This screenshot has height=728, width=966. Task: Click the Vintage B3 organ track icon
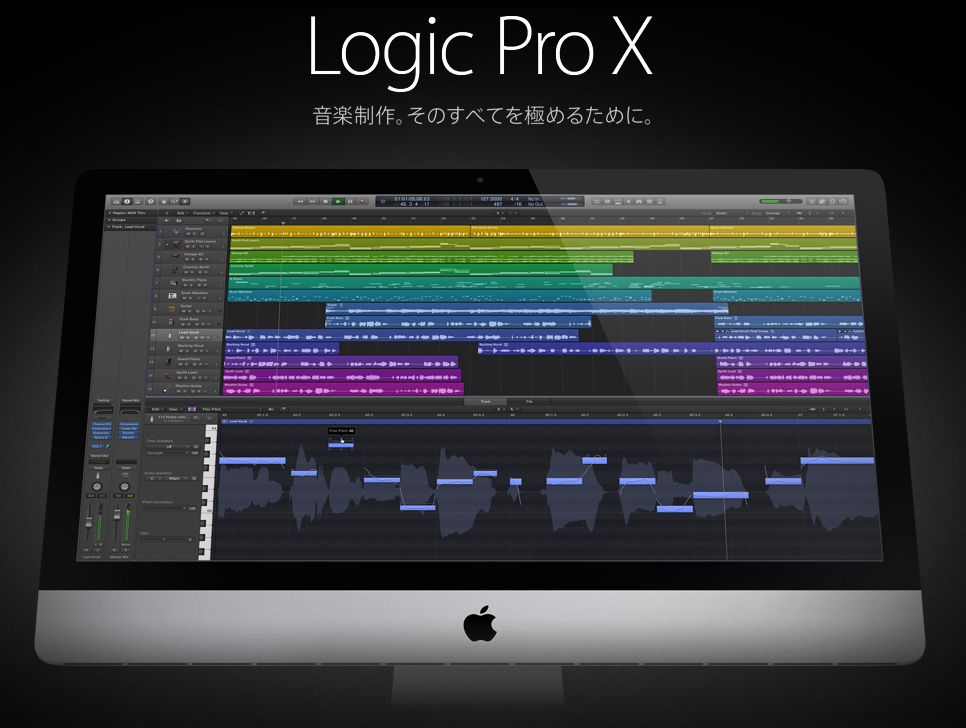coord(173,255)
